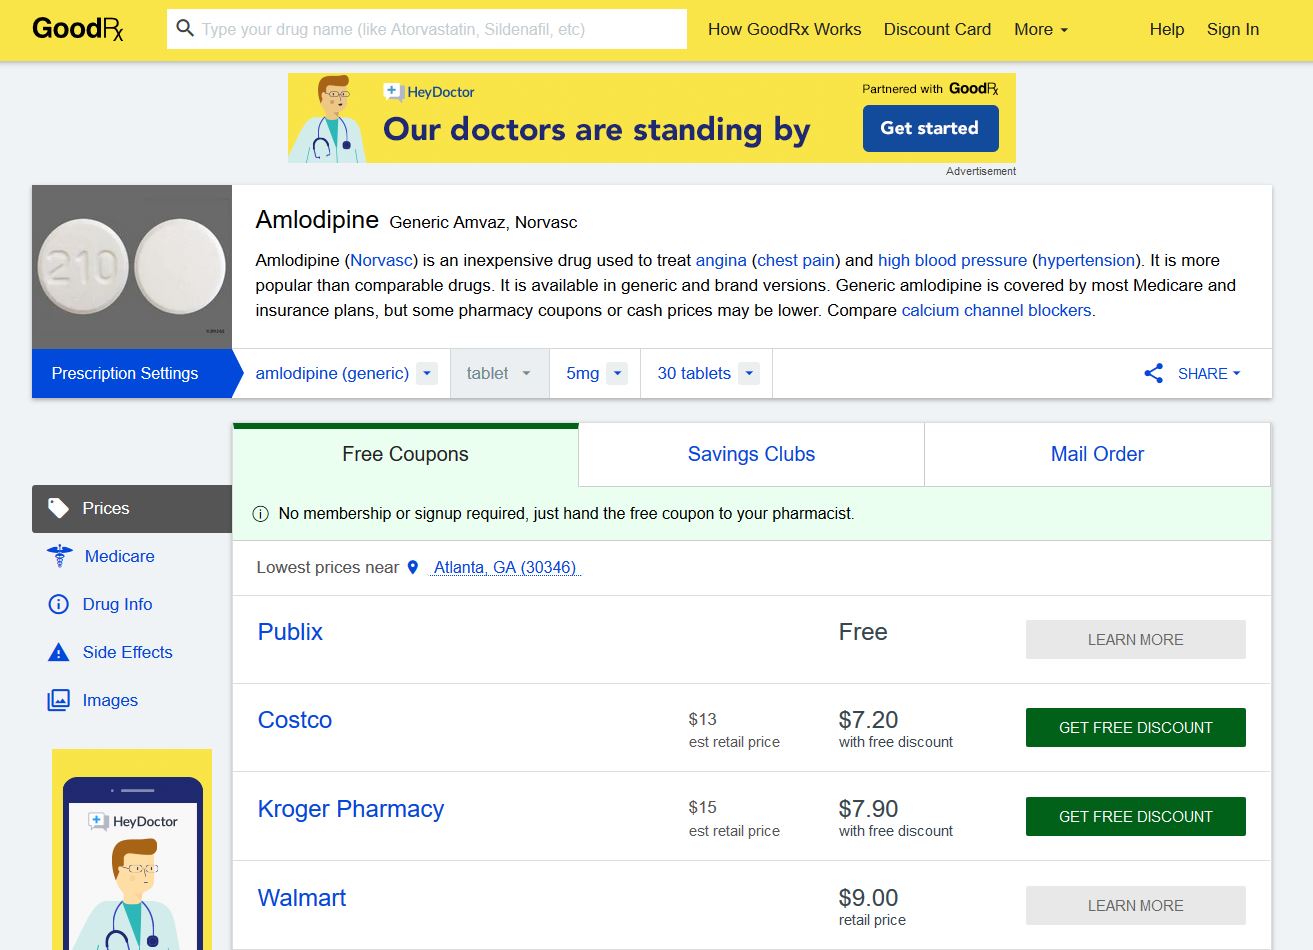Click the Drug Info circle icon
1313x950 pixels.
pyautogui.click(x=59, y=604)
